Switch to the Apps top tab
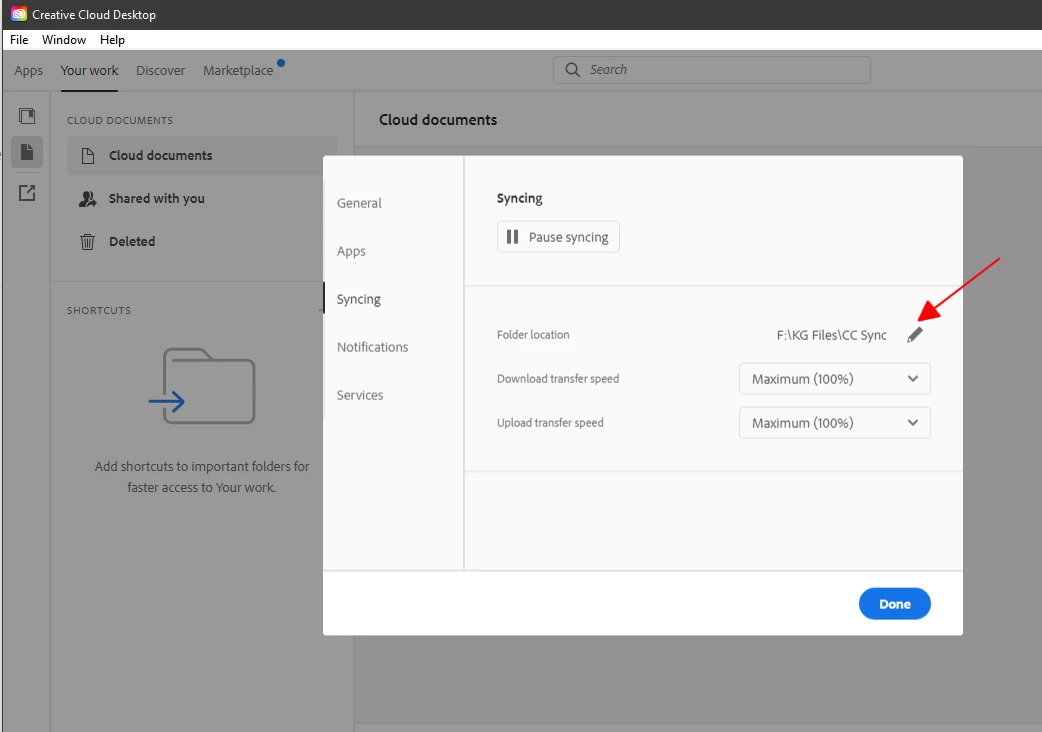The height and width of the screenshot is (732, 1042). click(x=29, y=70)
